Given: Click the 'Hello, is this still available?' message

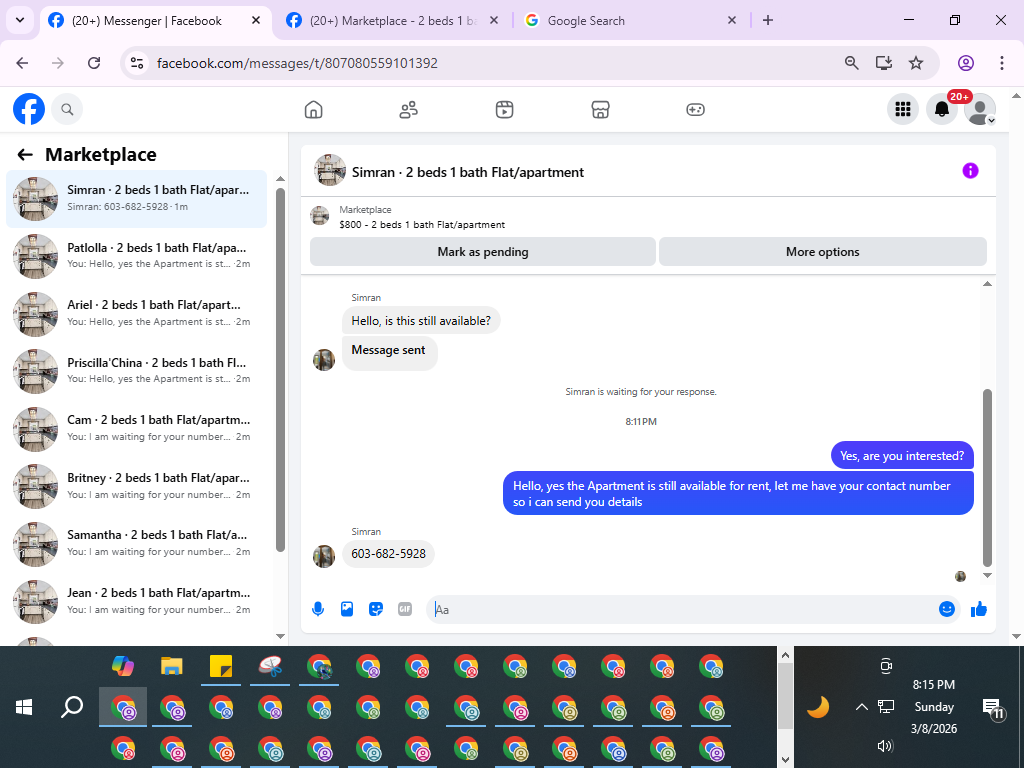Looking at the screenshot, I should click(421, 321).
